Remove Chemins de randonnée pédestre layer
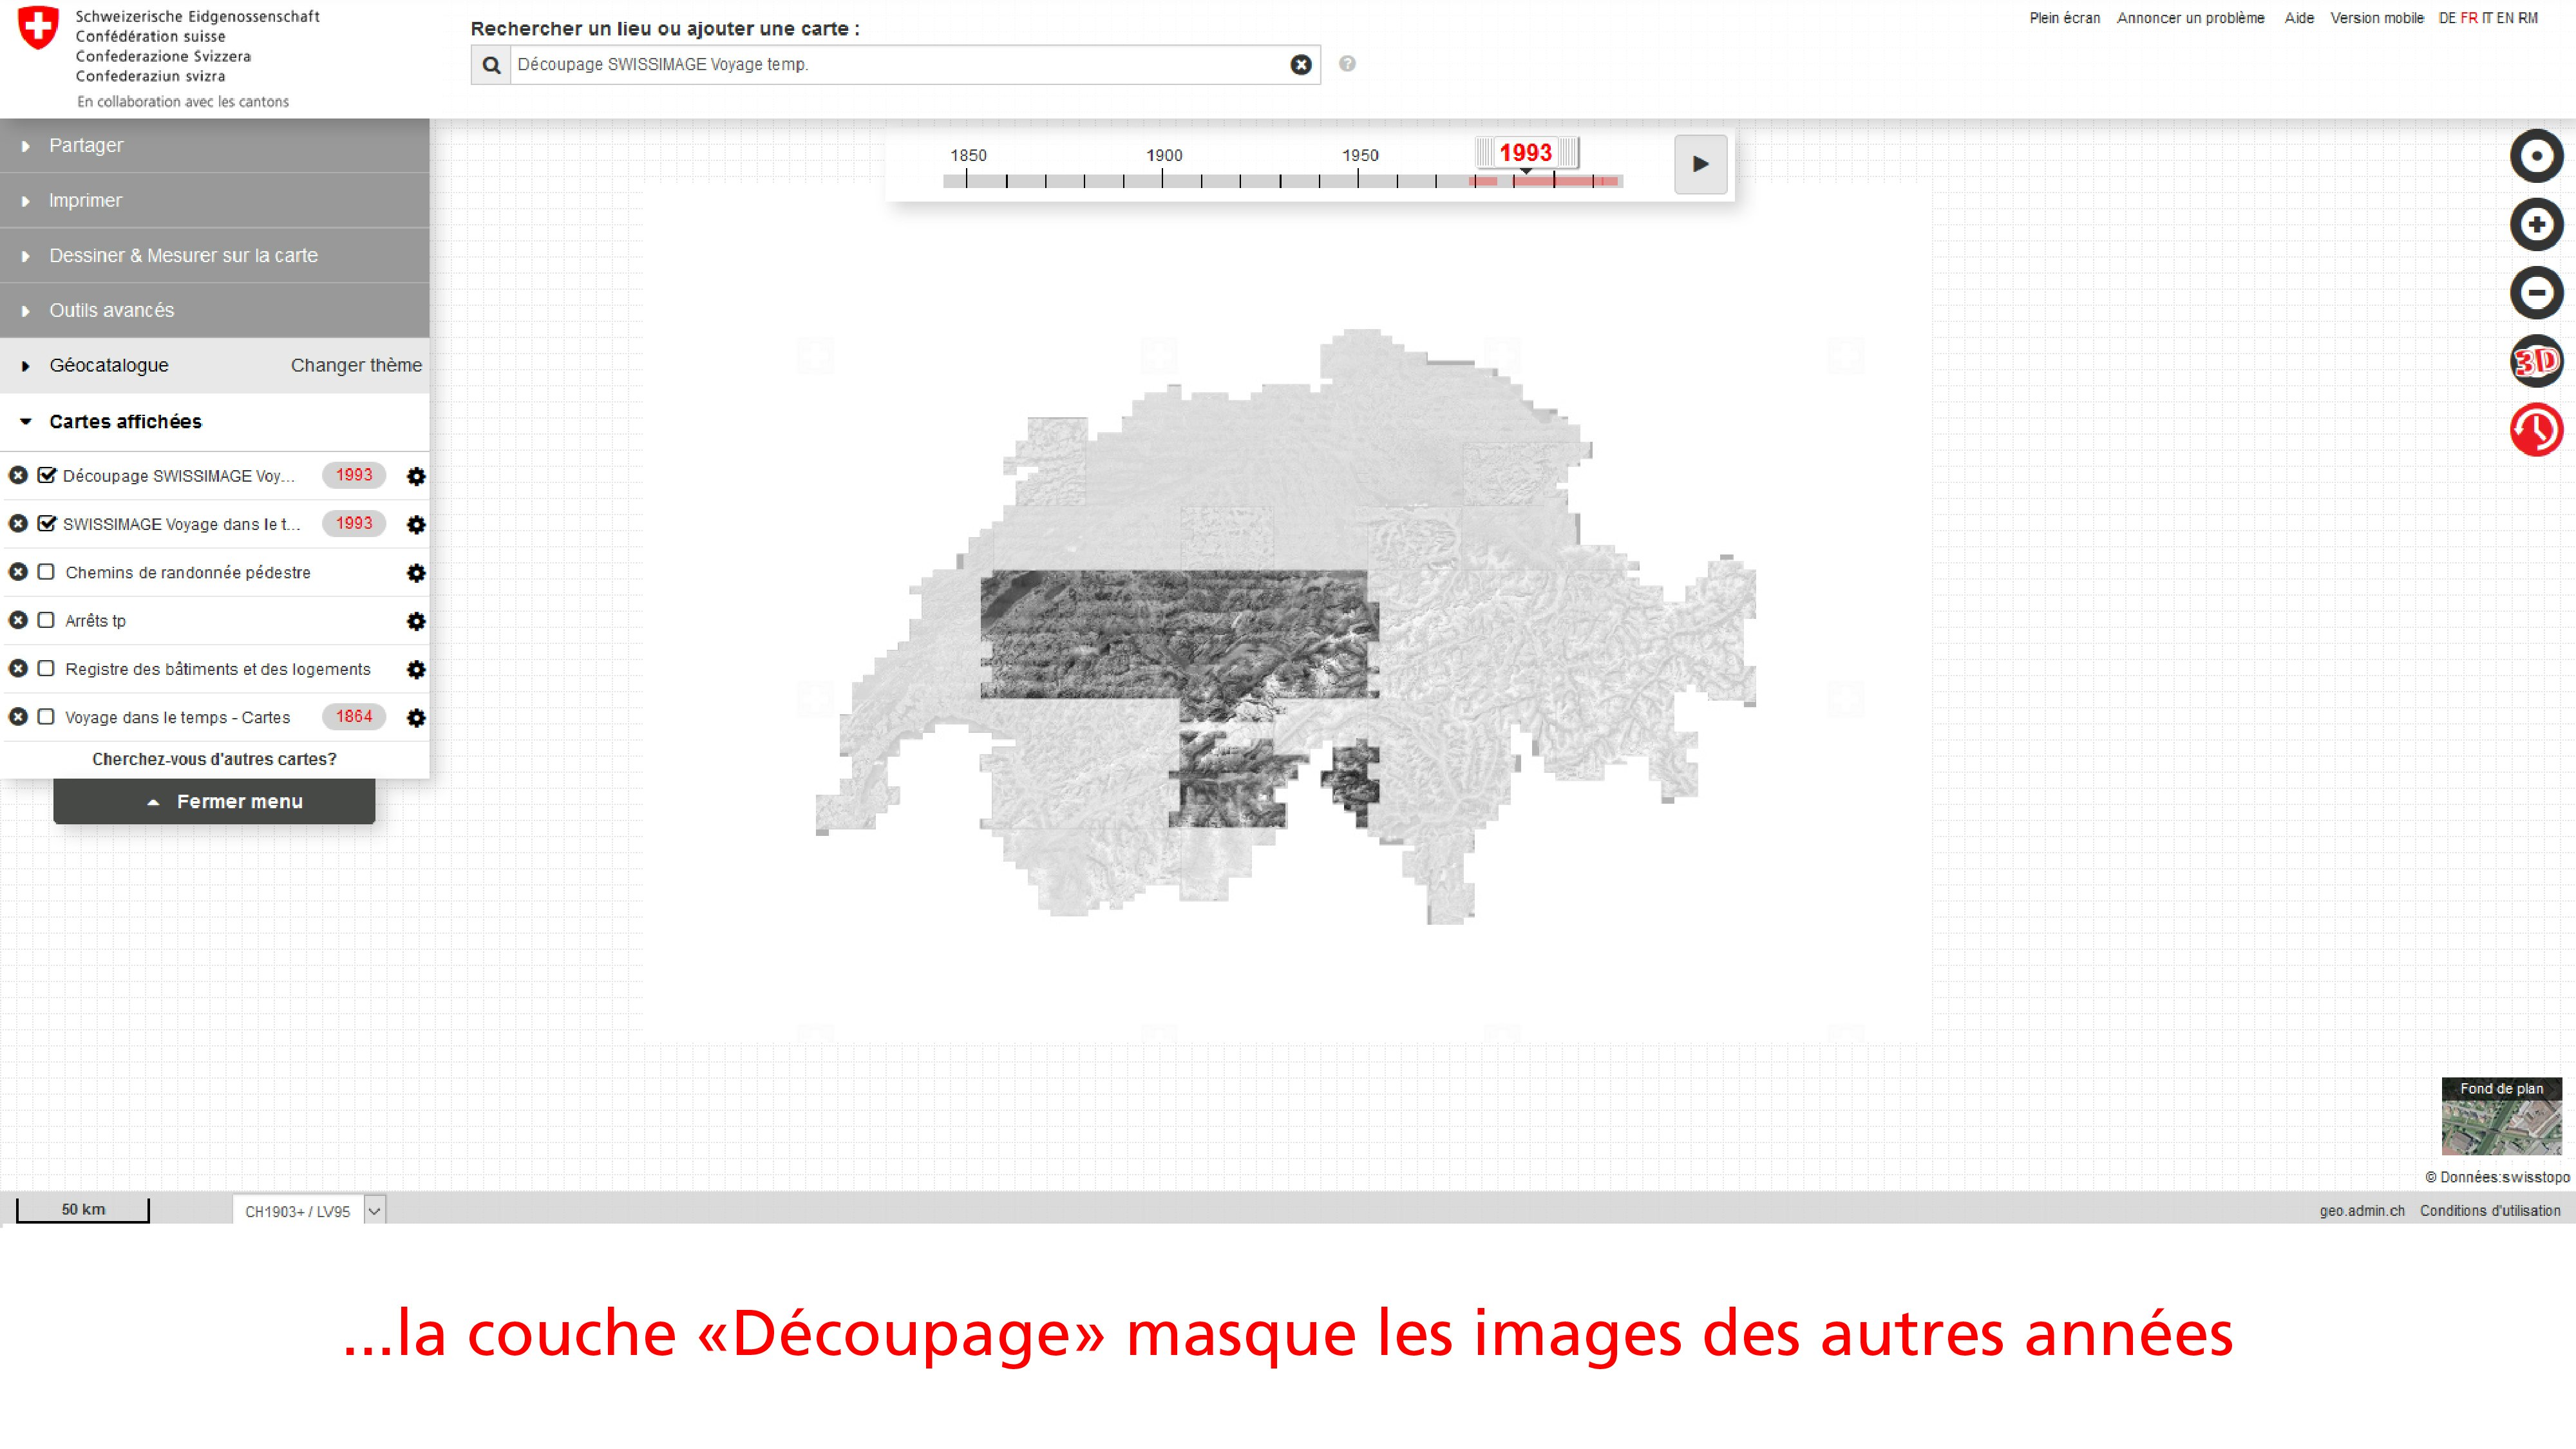Image resolution: width=2576 pixels, height=1449 pixels. point(18,572)
